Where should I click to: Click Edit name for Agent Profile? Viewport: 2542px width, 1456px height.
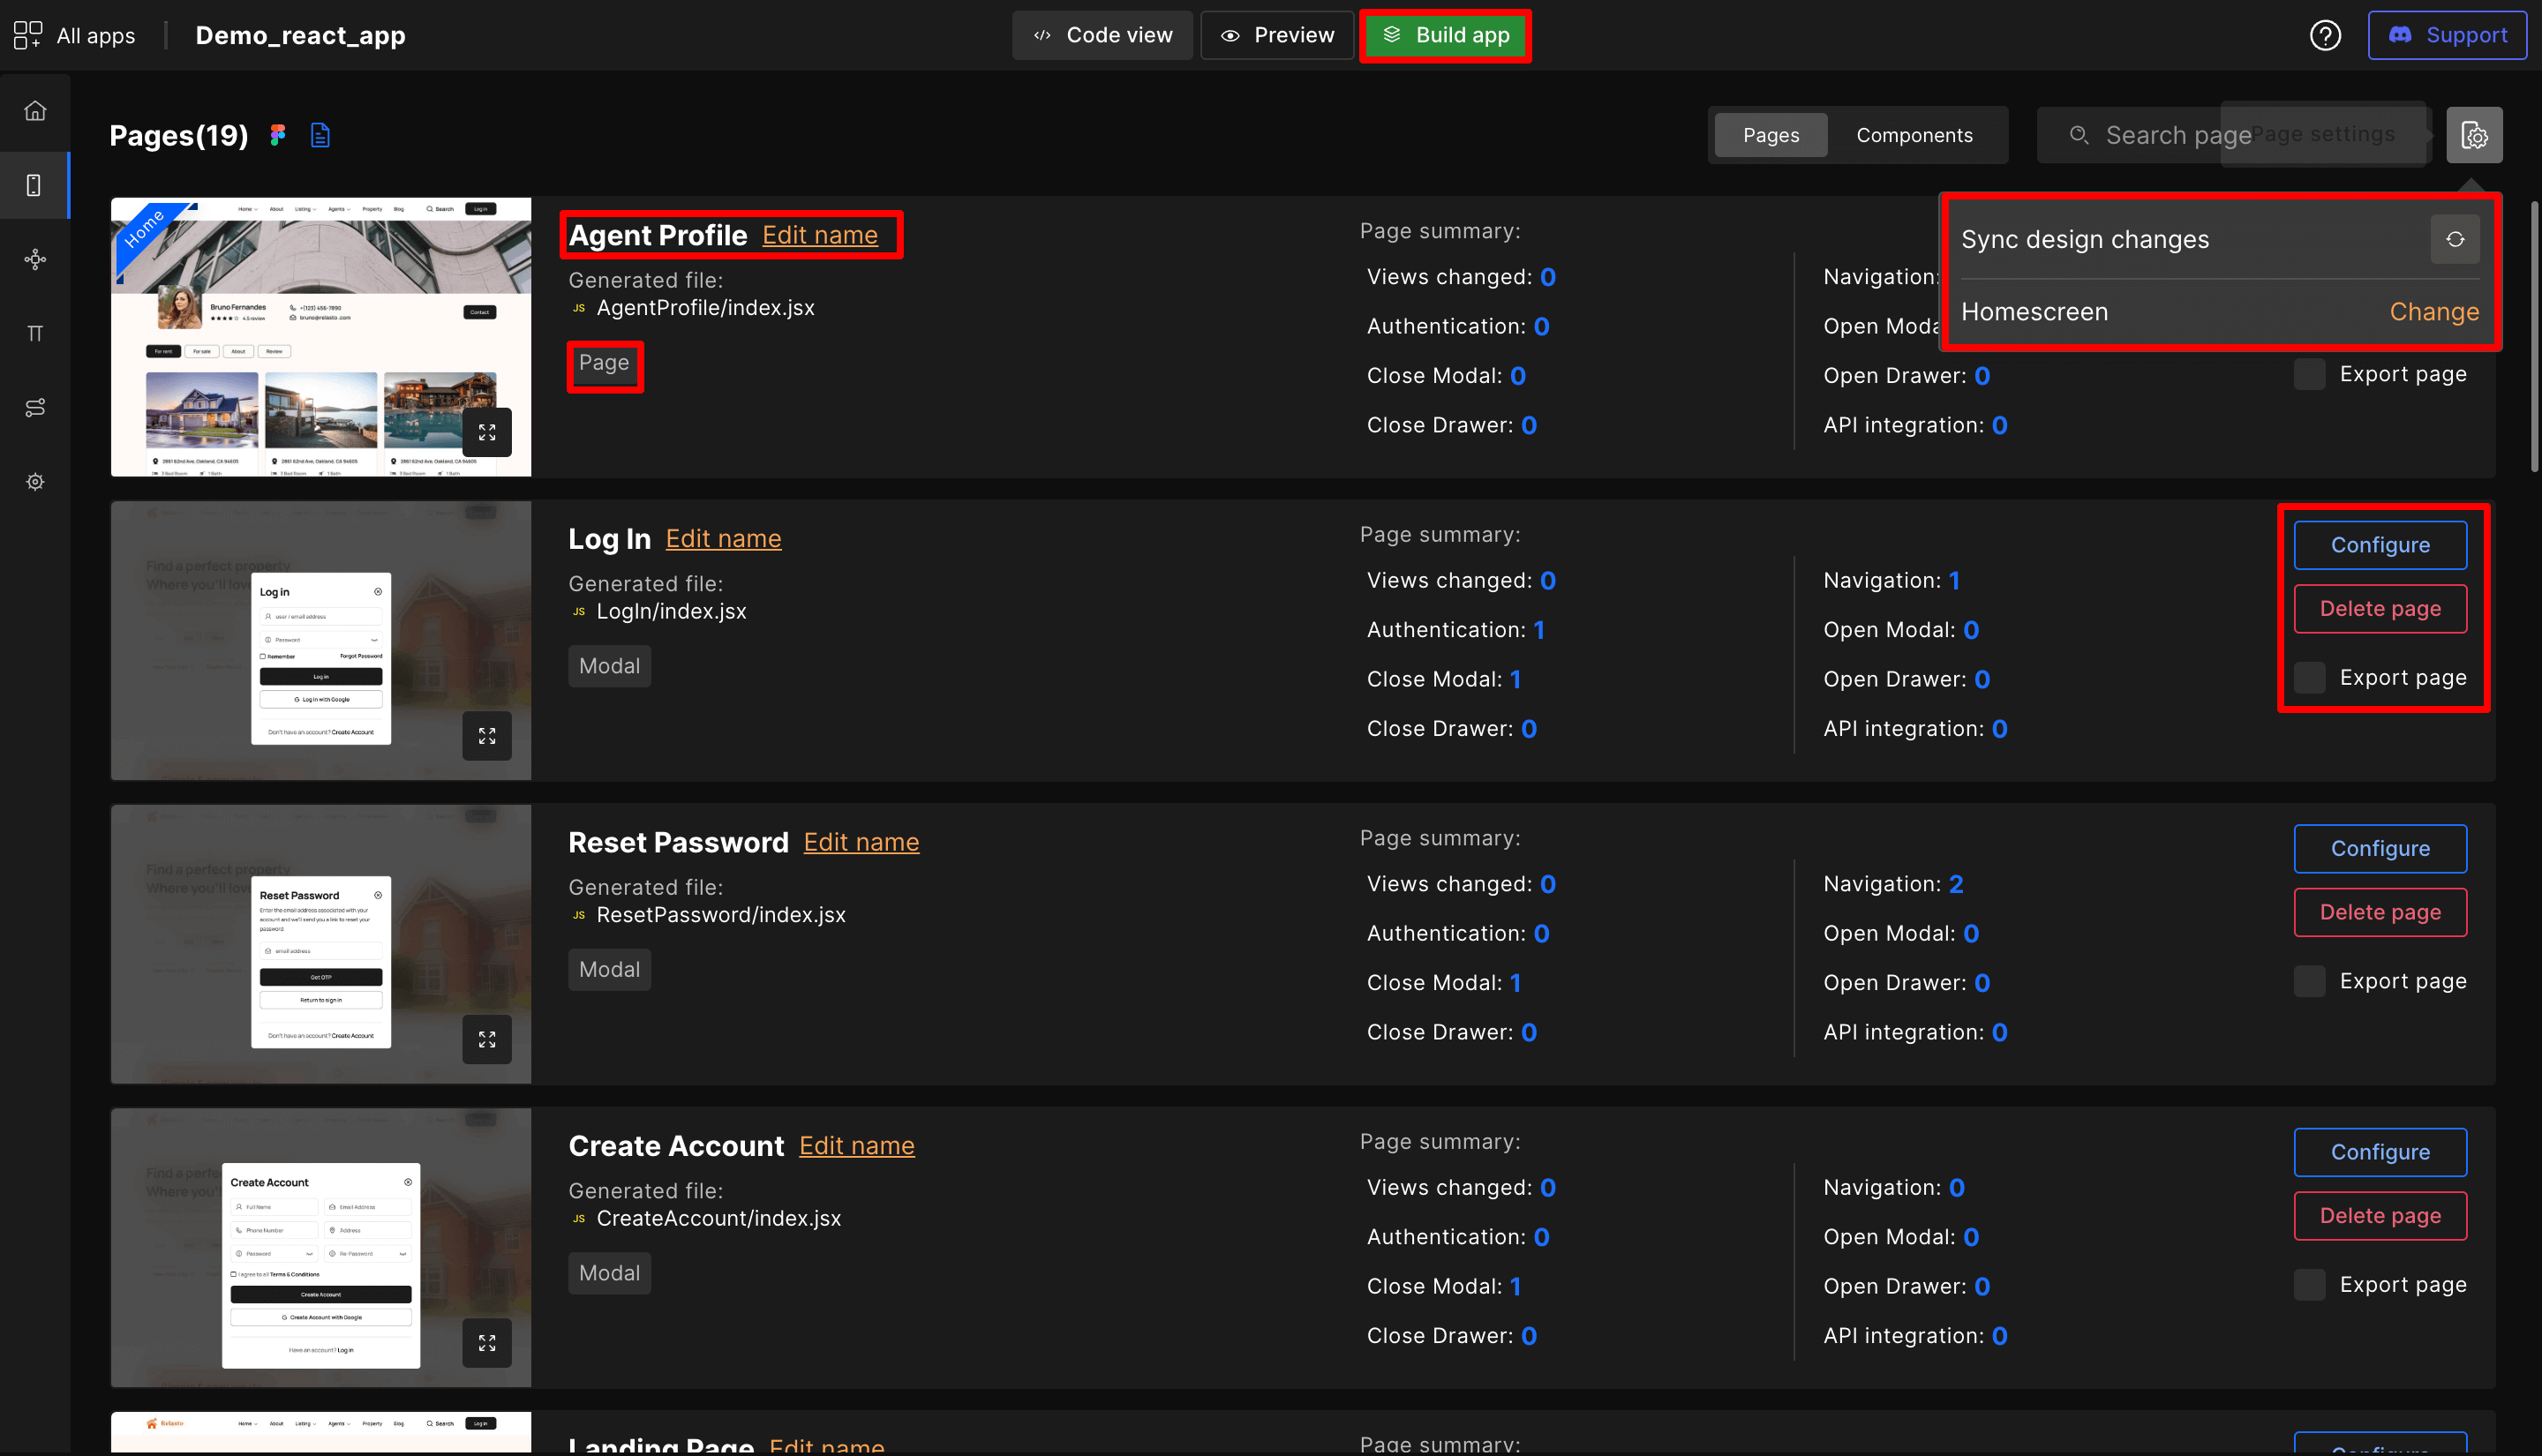819,235
